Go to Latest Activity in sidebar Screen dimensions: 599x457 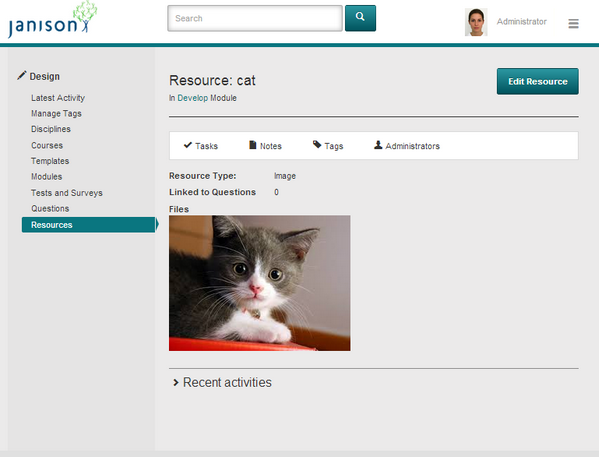[58, 98]
